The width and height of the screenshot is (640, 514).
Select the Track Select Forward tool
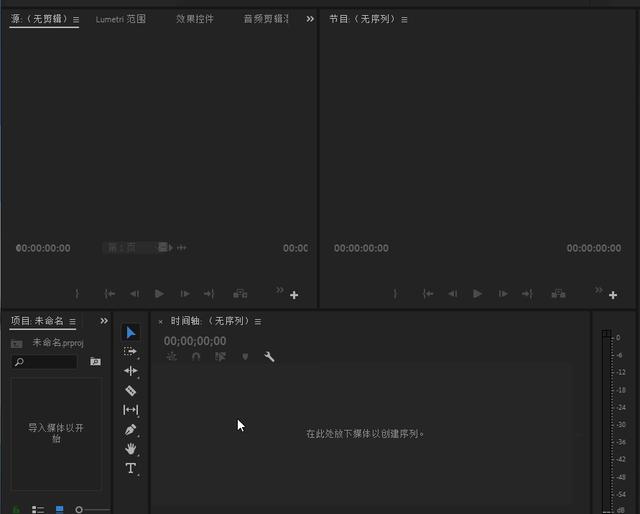click(130, 352)
